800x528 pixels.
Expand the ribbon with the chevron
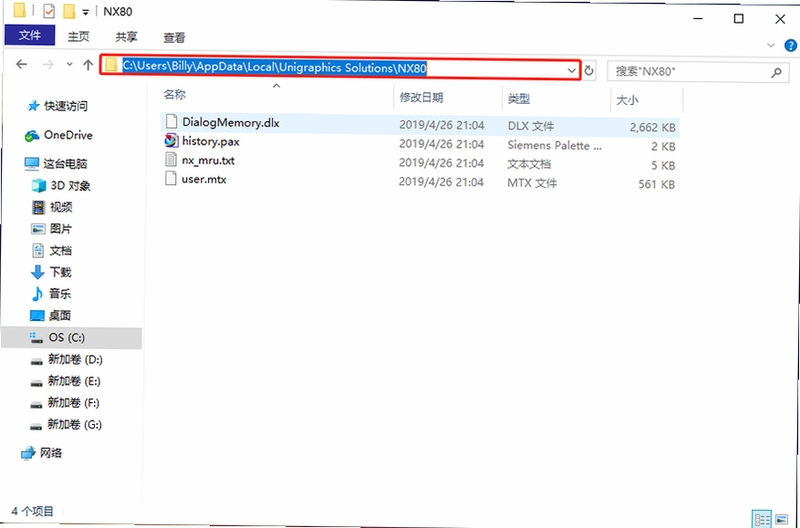pyautogui.click(x=771, y=45)
